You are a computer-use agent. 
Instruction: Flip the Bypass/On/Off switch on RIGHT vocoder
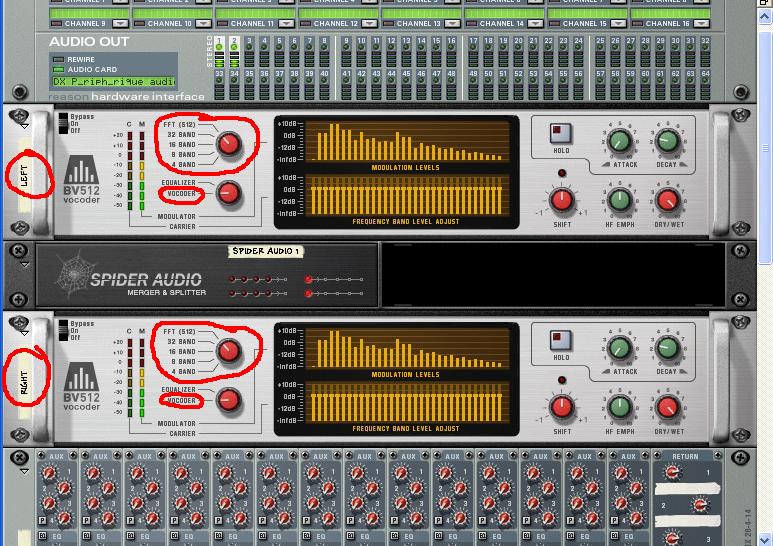pyautogui.click(x=63, y=330)
